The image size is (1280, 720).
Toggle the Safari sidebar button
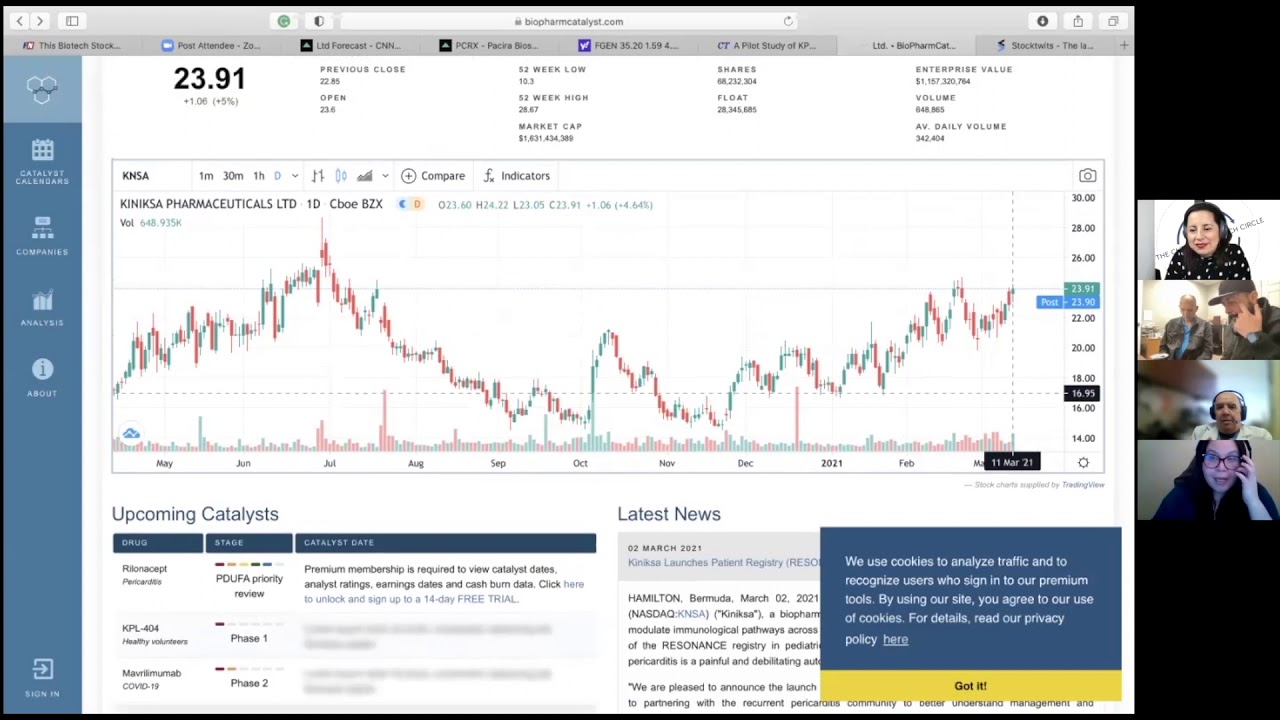point(72,21)
